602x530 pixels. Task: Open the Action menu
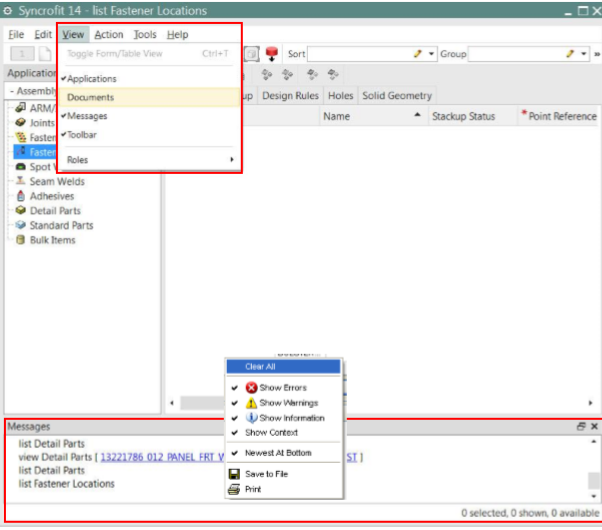(109, 35)
